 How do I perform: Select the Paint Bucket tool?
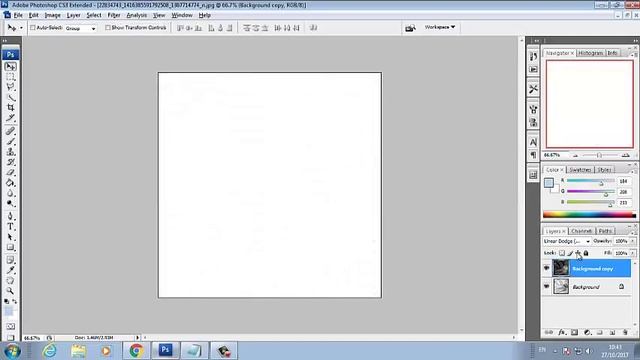click(11, 182)
